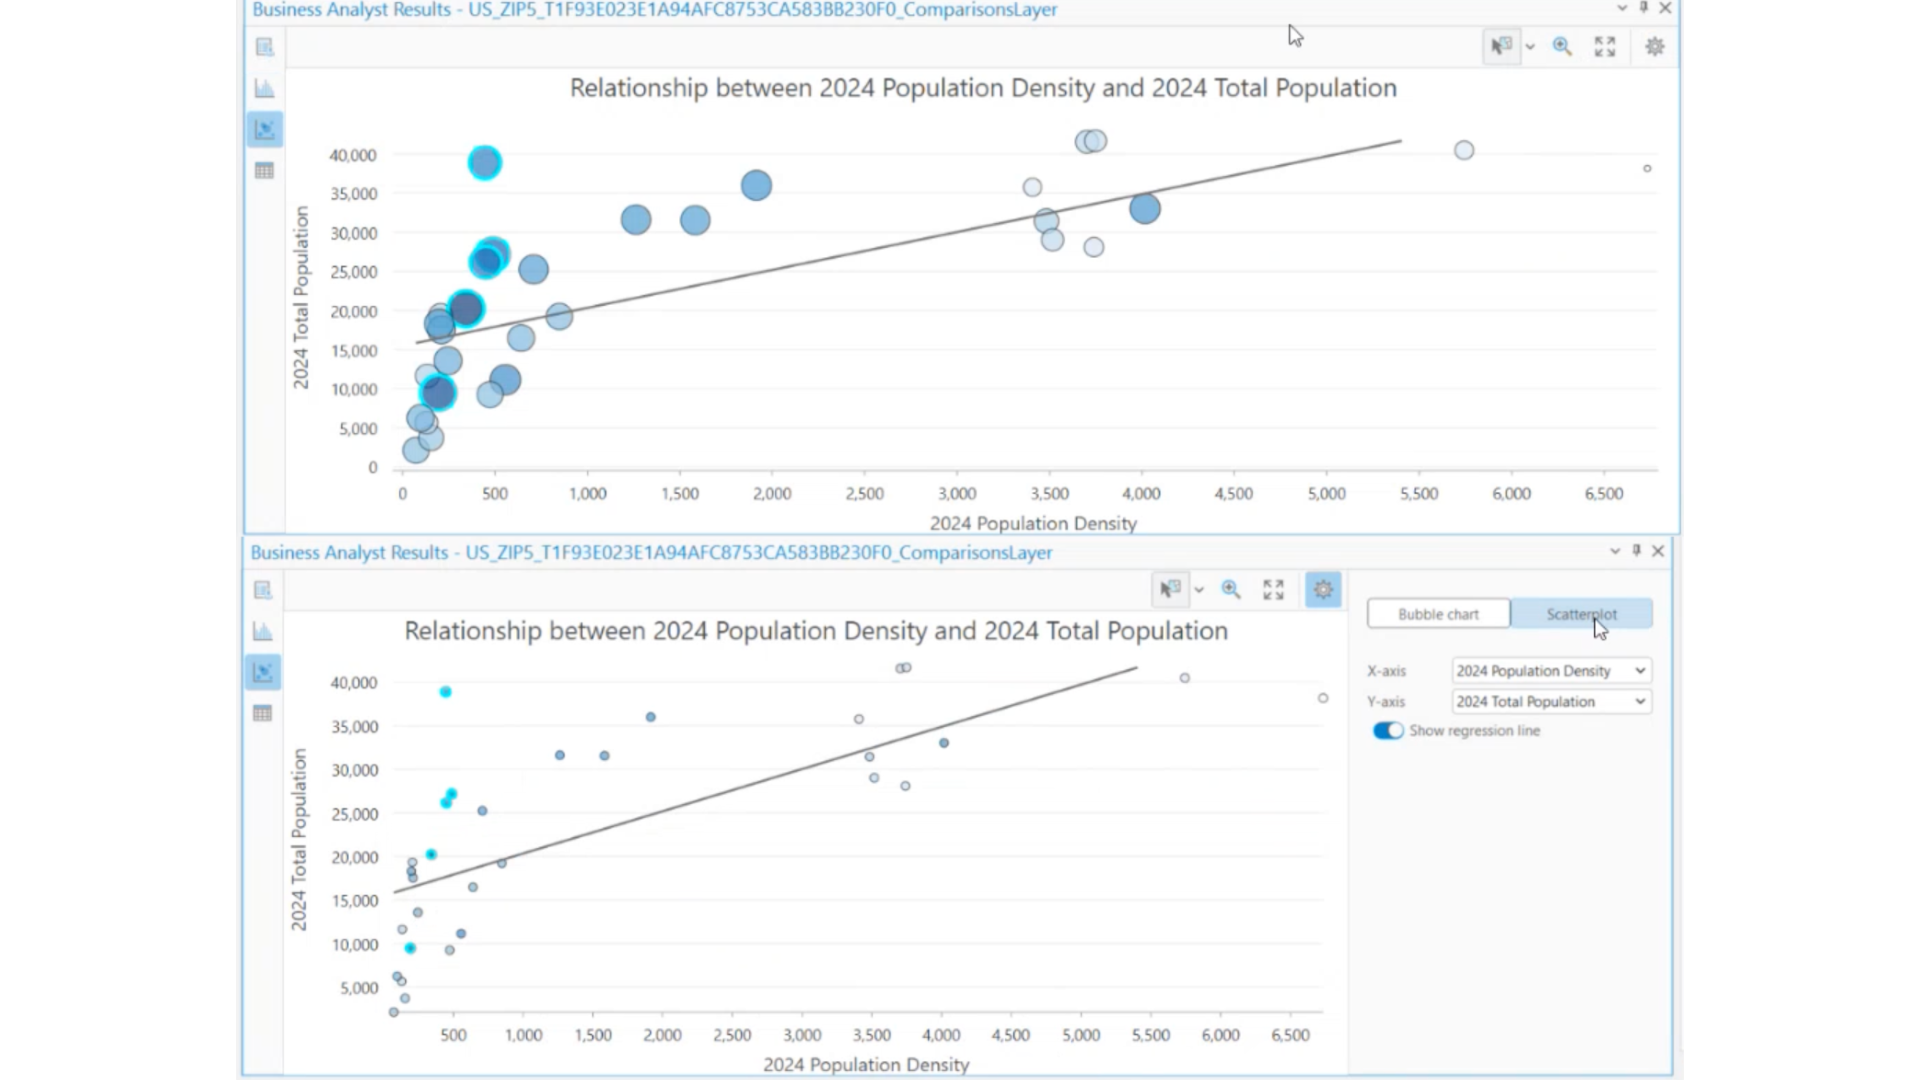Open the chart settings gear icon

1654,46
